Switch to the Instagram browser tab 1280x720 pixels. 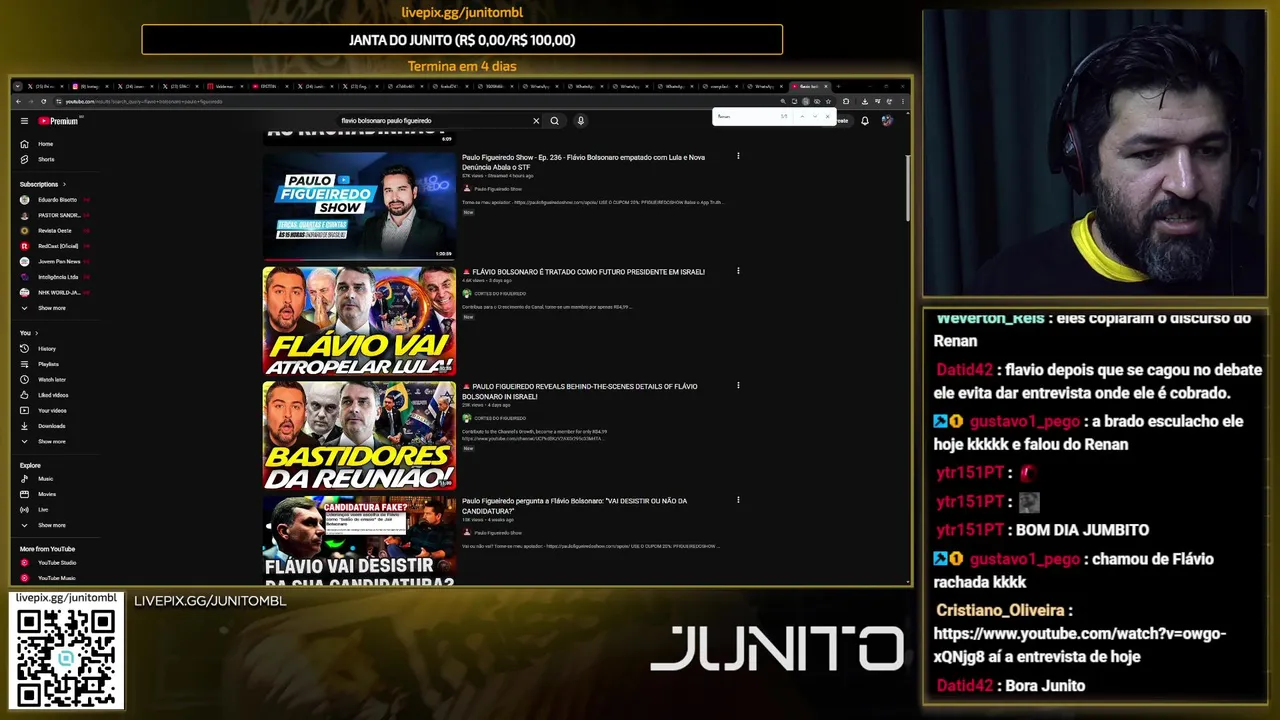(90, 87)
